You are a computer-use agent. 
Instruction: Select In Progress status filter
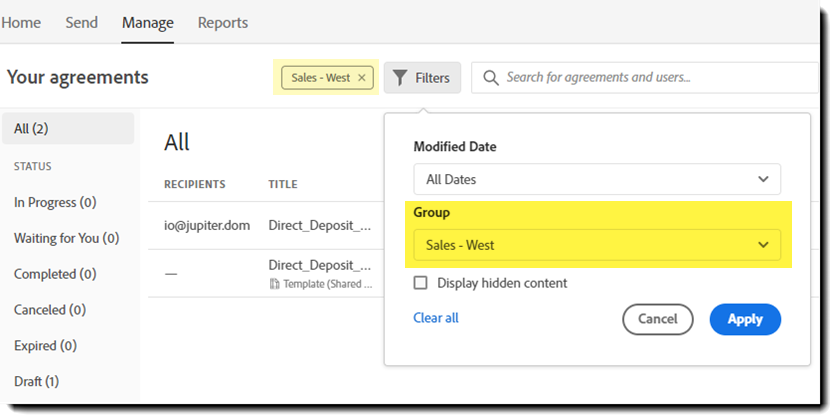(x=55, y=202)
